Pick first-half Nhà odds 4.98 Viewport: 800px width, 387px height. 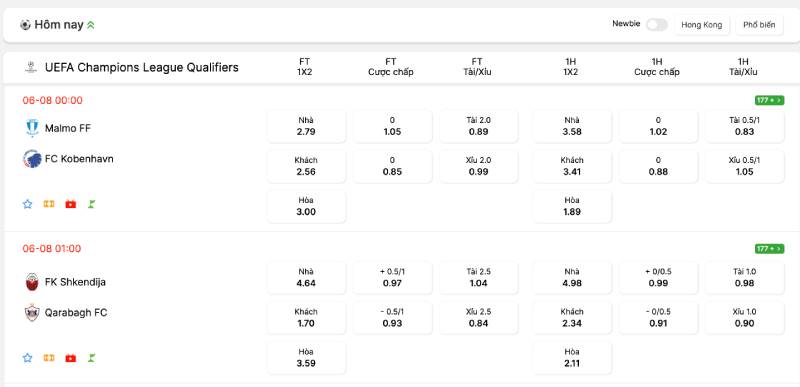click(x=572, y=278)
